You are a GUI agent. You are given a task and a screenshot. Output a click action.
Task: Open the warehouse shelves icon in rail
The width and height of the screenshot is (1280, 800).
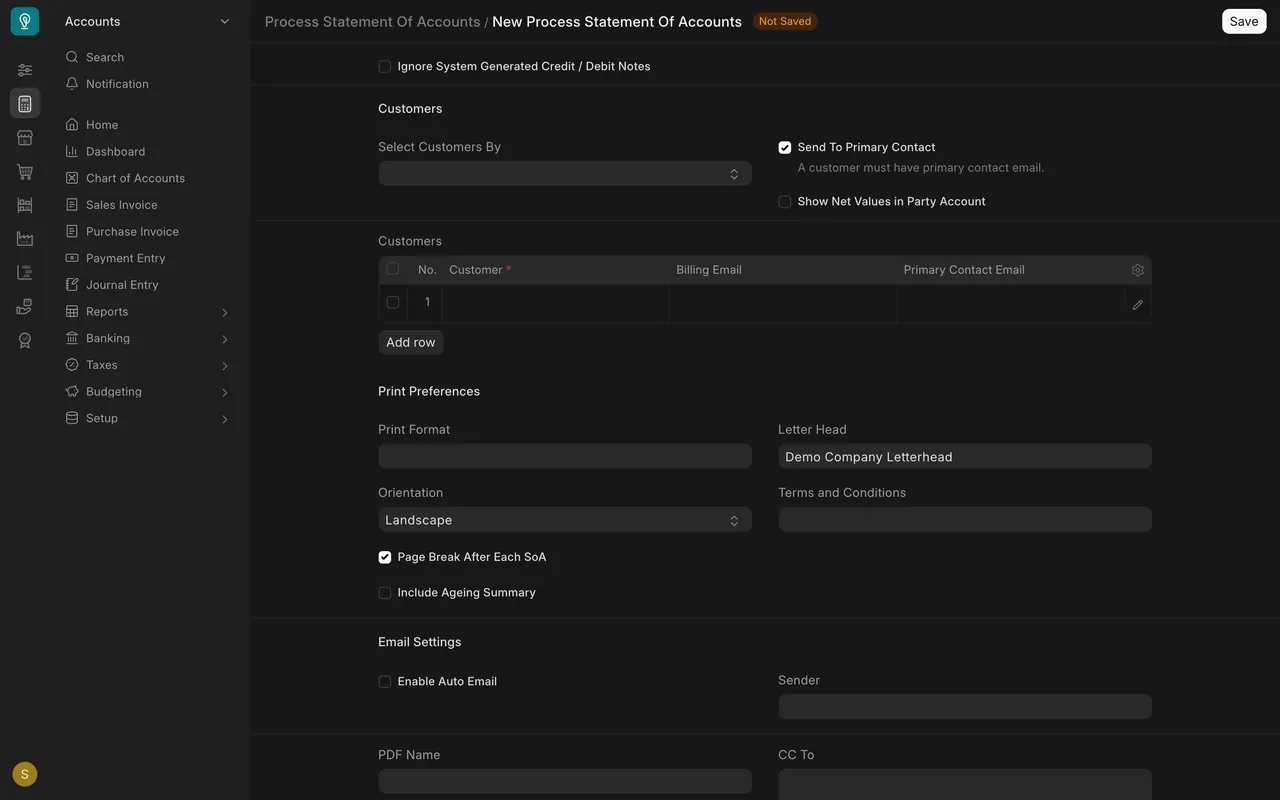(x=25, y=205)
